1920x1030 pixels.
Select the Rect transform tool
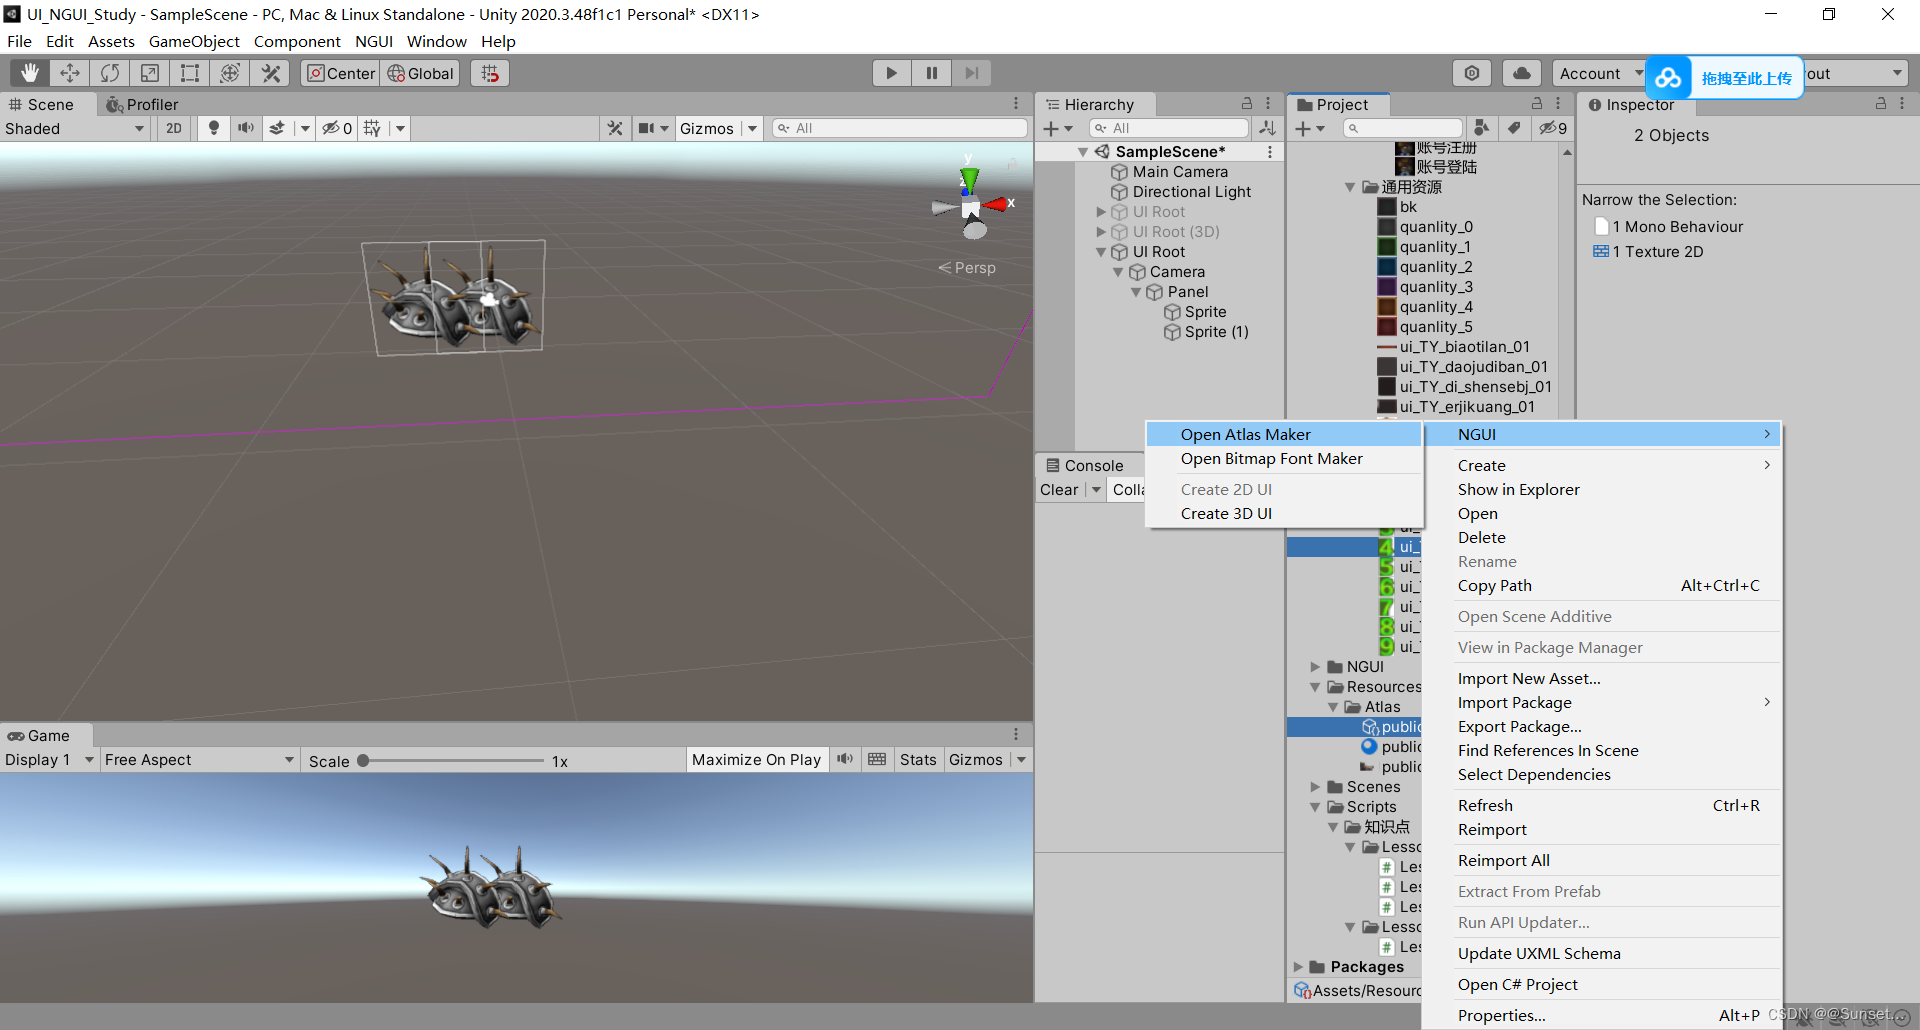coord(190,73)
